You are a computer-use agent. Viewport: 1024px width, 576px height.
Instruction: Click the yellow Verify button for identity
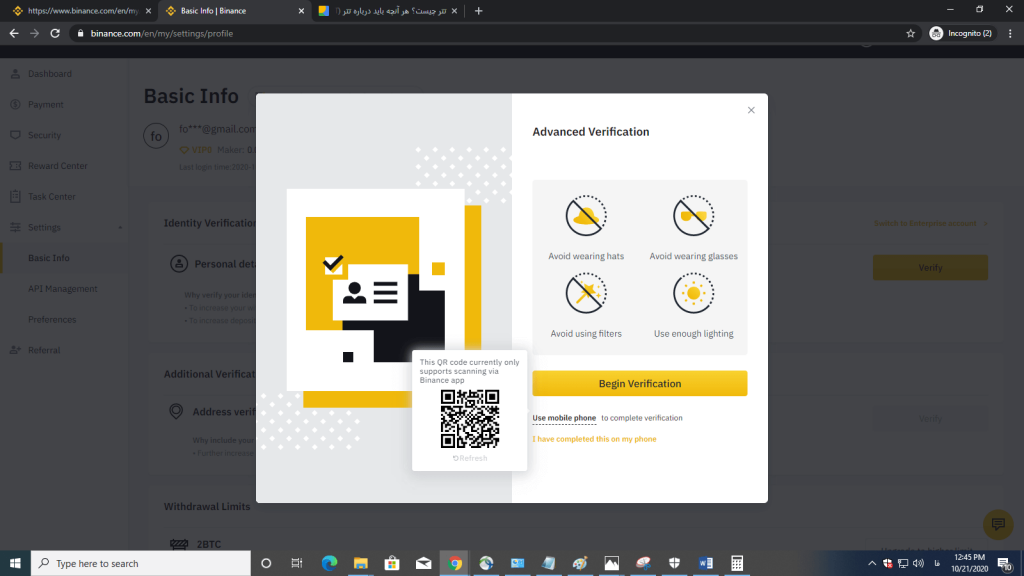[930, 268]
